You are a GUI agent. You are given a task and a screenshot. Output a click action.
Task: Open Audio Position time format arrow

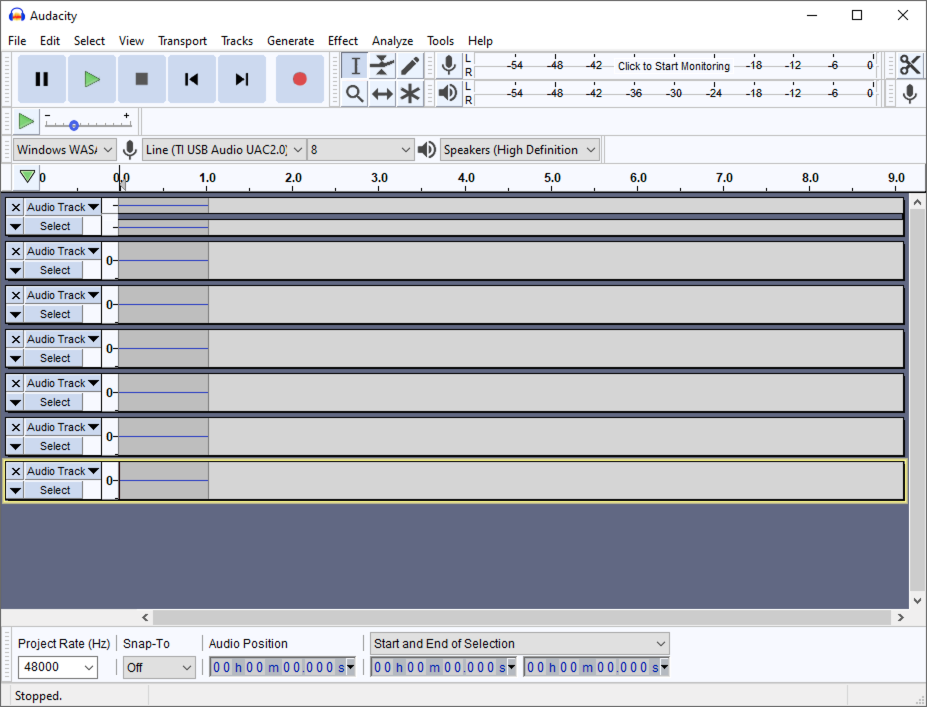point(351,667)
